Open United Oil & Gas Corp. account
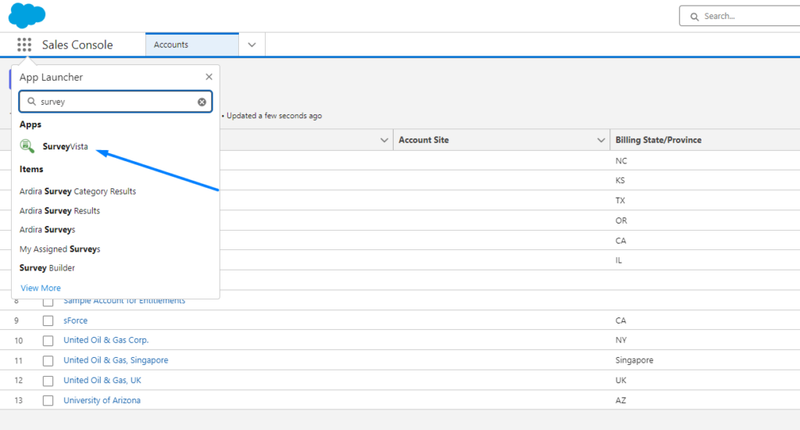The image size is (800, 430). tap(106, 340)
